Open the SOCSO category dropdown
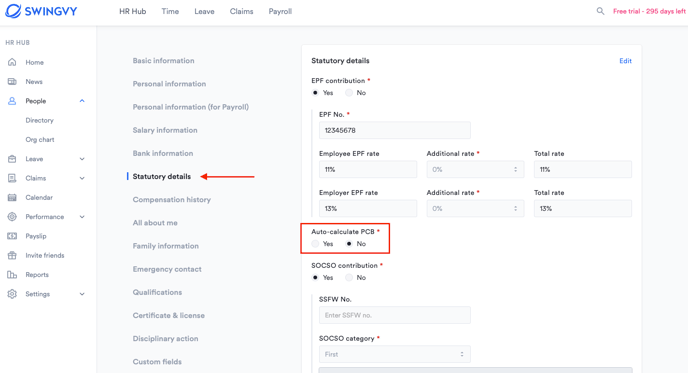This screenshot has height=373, width=688. 394,354
